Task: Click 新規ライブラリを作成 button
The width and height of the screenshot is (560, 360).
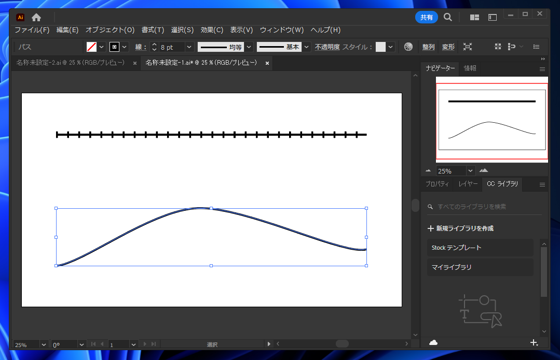Action: 460,228
